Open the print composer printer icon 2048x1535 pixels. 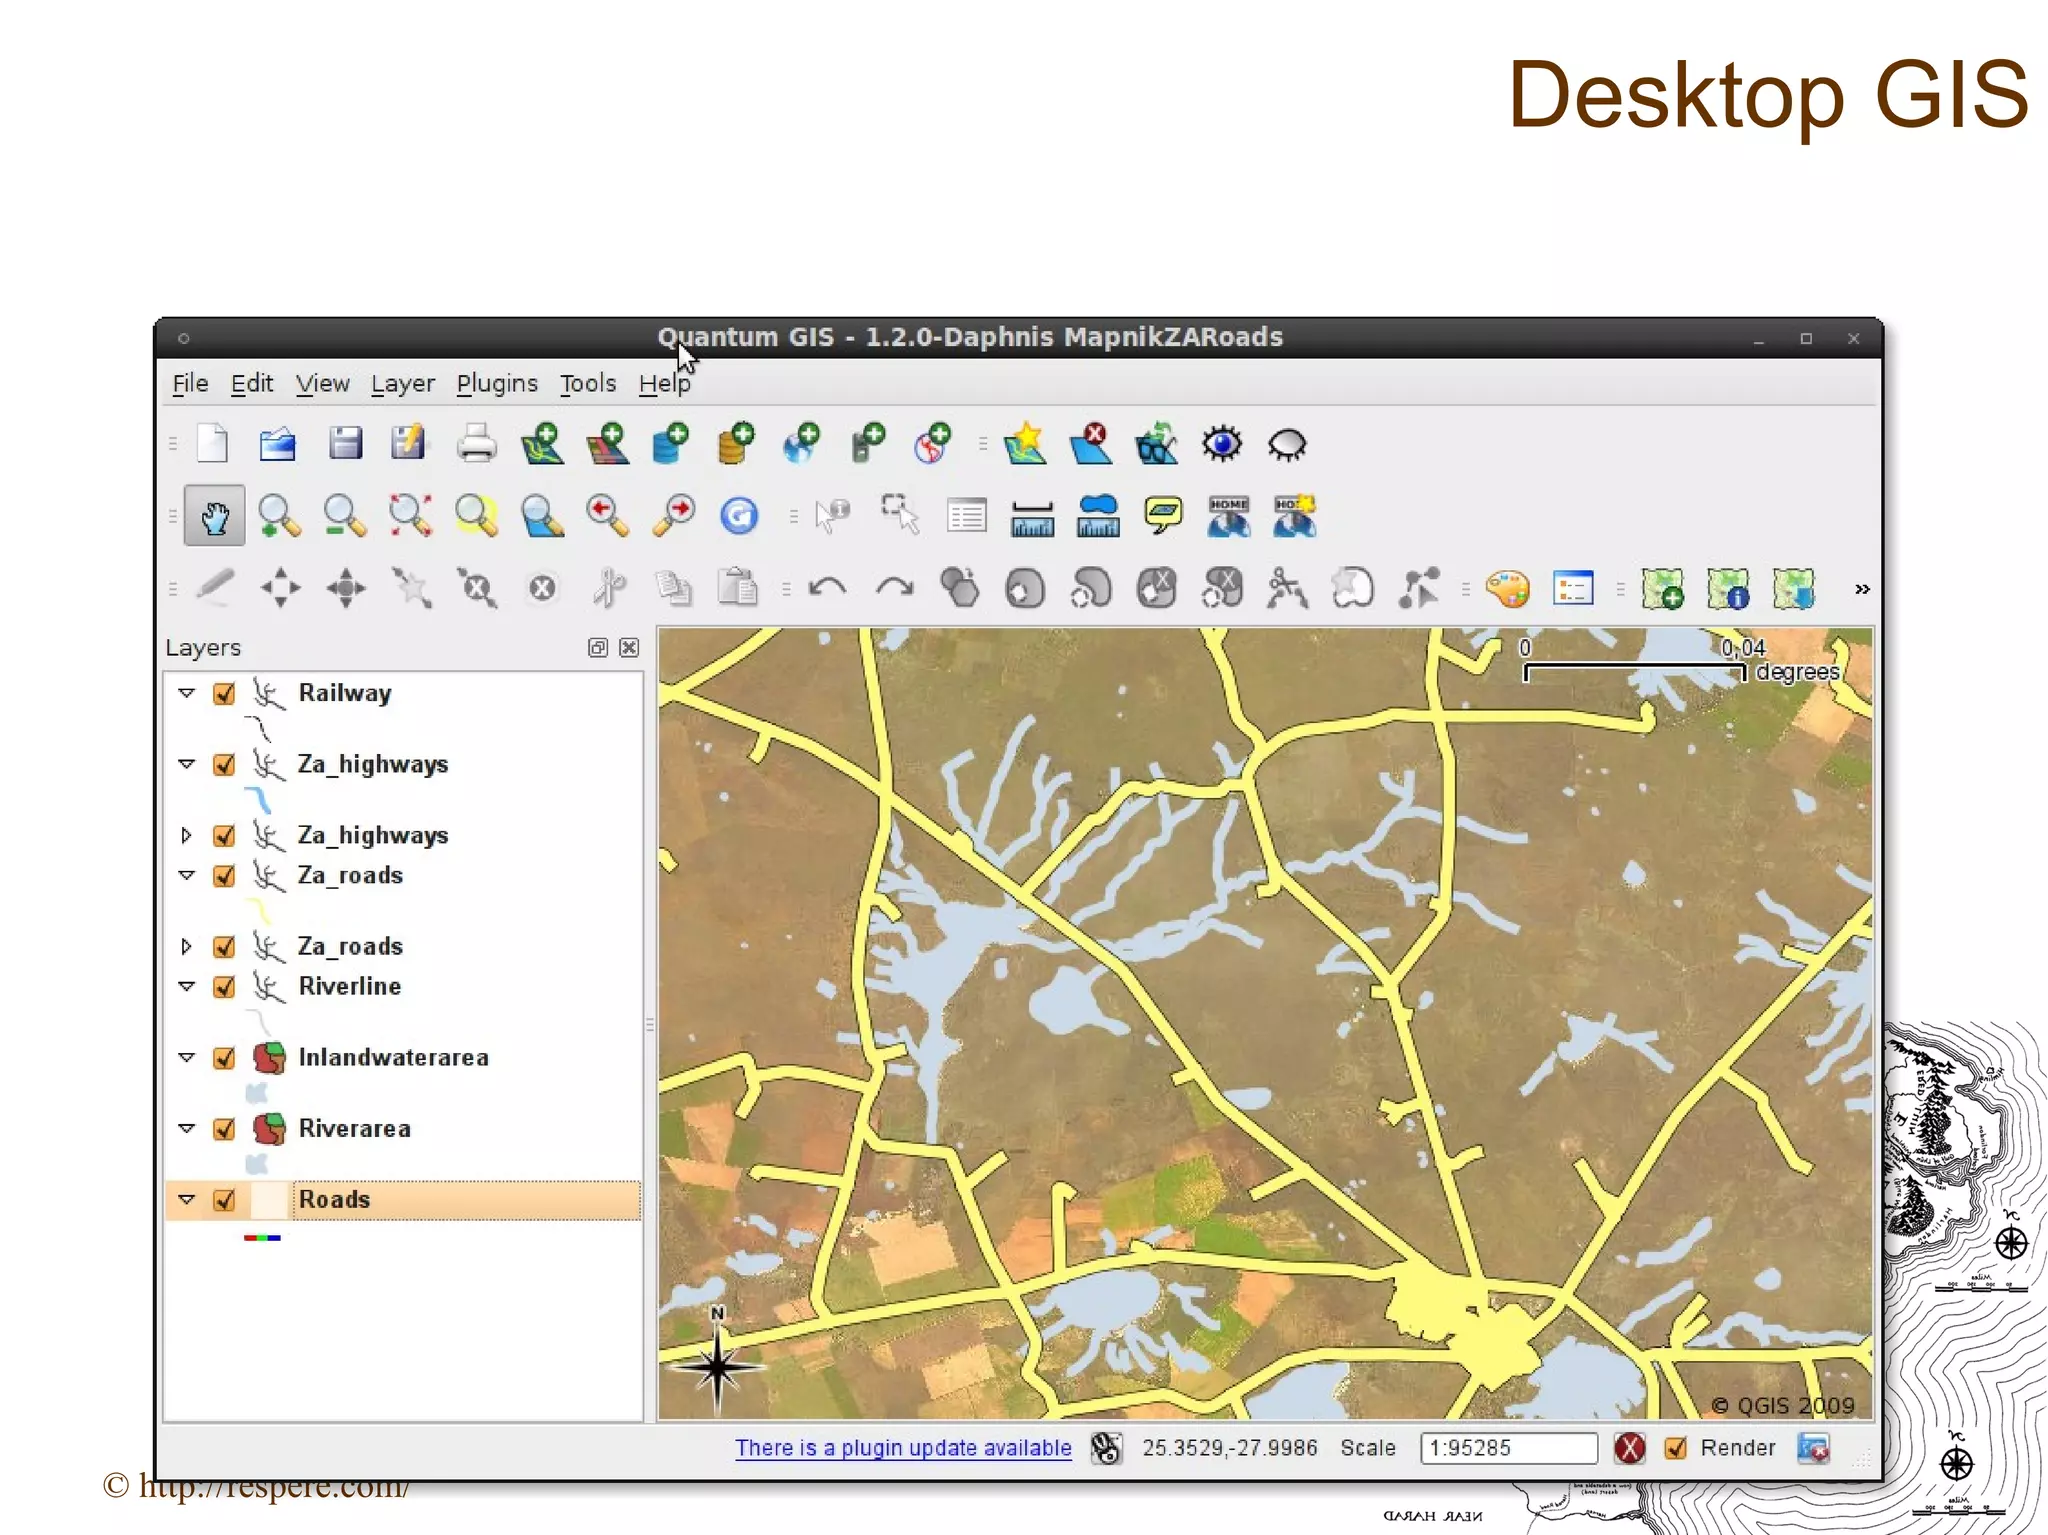pos(476,443)
